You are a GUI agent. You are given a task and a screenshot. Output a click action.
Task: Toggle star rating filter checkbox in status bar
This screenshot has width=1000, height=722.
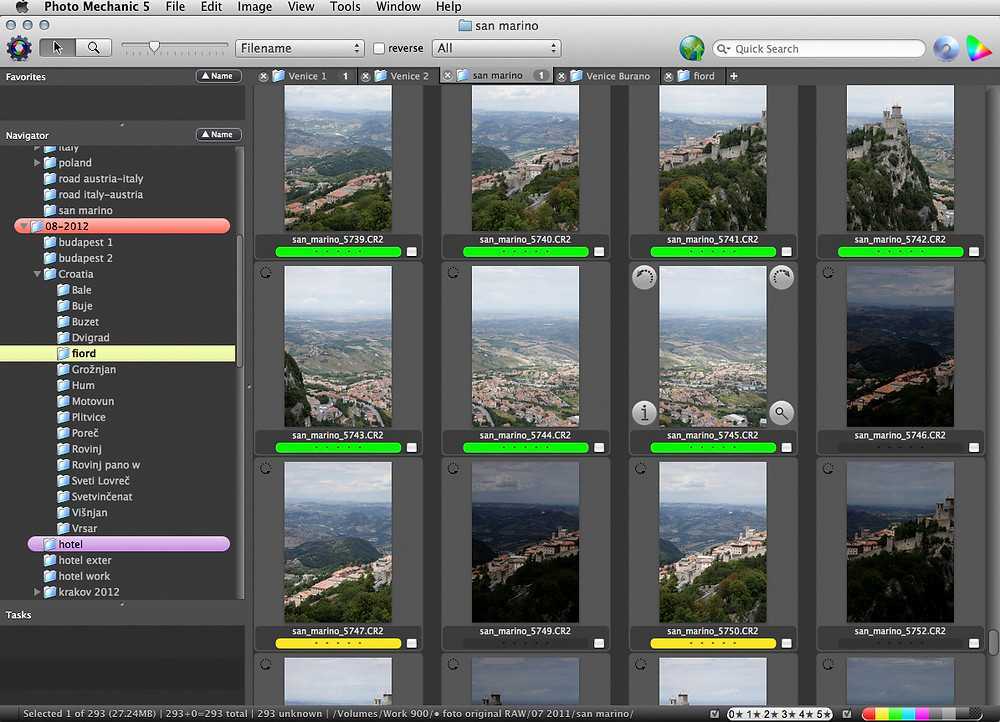coord(715,714)
